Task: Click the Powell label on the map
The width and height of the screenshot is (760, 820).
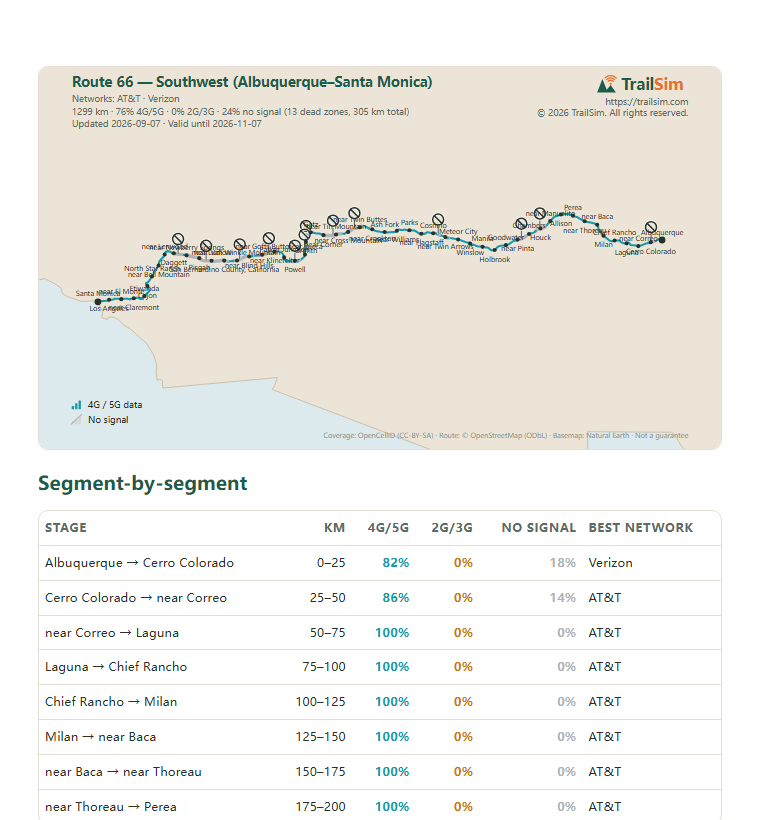Action: click(x=295, y=269)
